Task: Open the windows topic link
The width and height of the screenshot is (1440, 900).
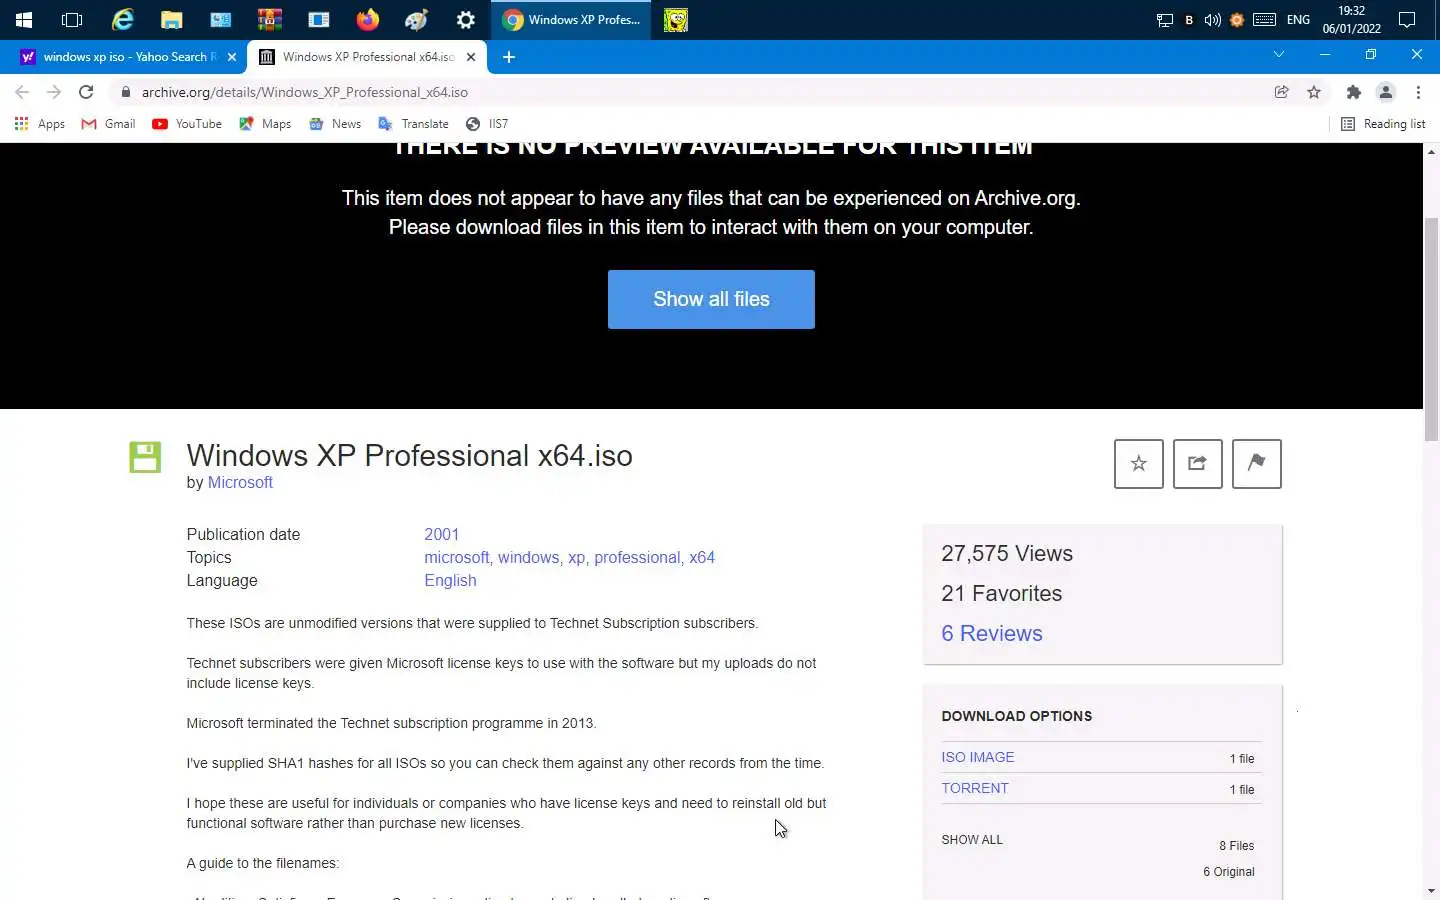Action: coord(528,557)
